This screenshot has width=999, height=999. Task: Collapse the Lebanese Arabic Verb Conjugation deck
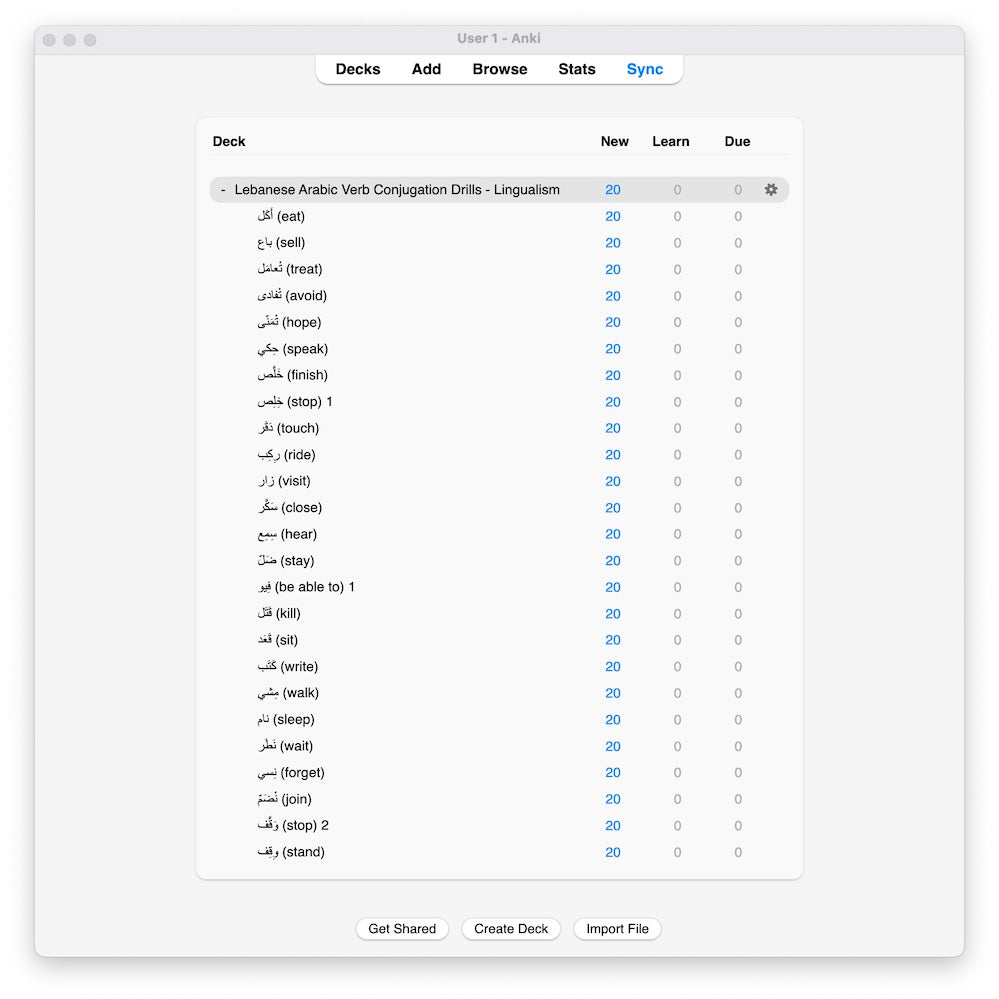coord(223,190)
